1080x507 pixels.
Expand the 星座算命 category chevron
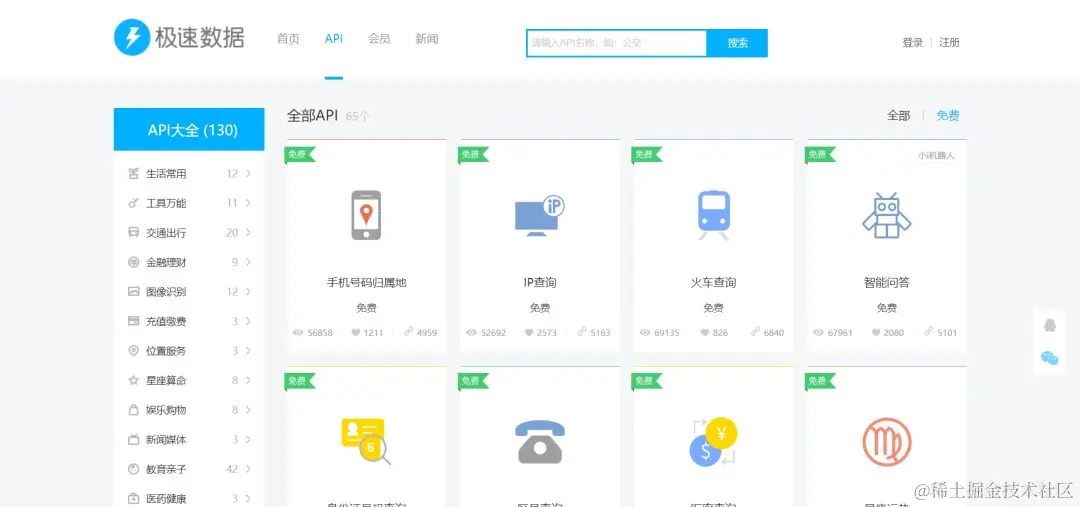click(248, 380)
